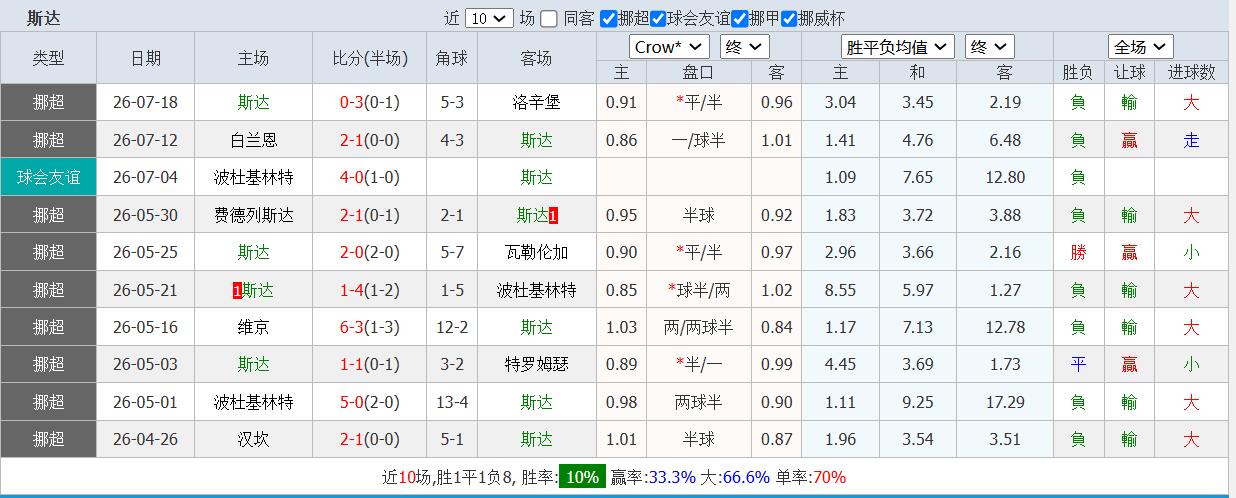Open the 终 dropdown beside 胜平负均值
The height and width of the screenshot is (498, 1236).
point(990,47)
